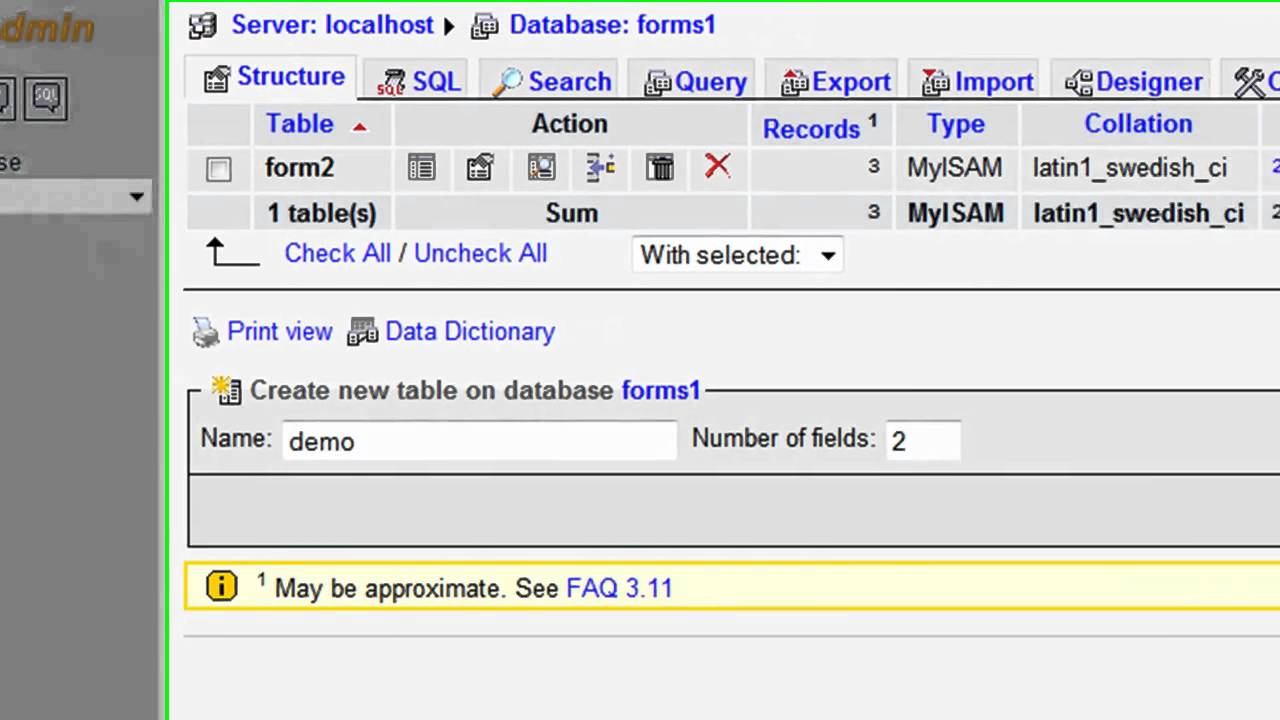
Task: Click the Insert icon for form2
Action: pyautogui.click(x=600, y=167)
